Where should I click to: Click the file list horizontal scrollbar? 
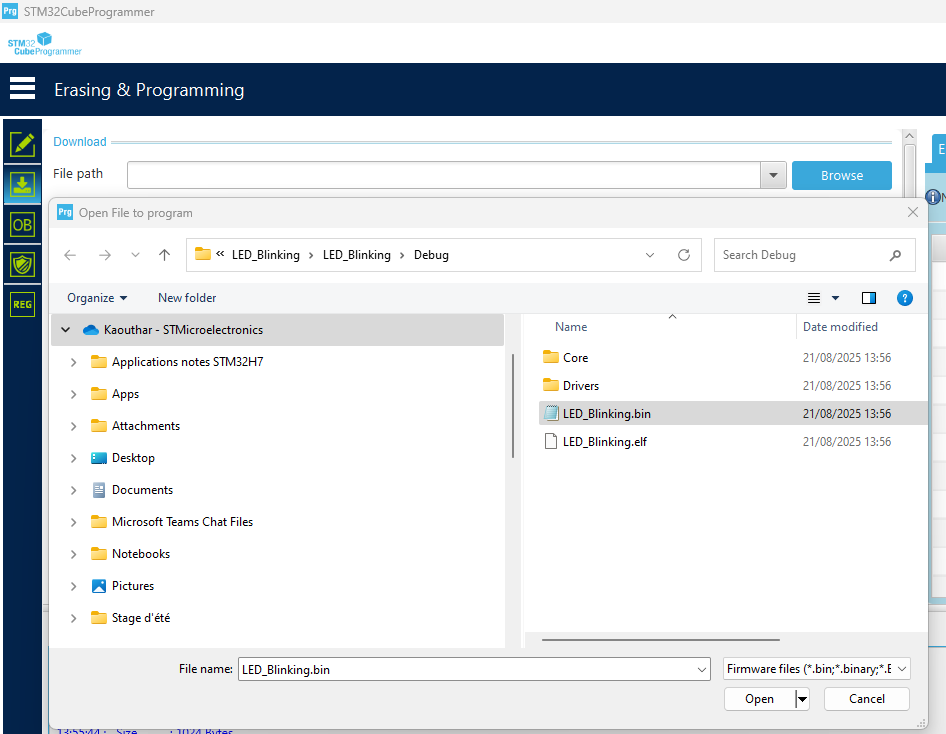[661, 639]
